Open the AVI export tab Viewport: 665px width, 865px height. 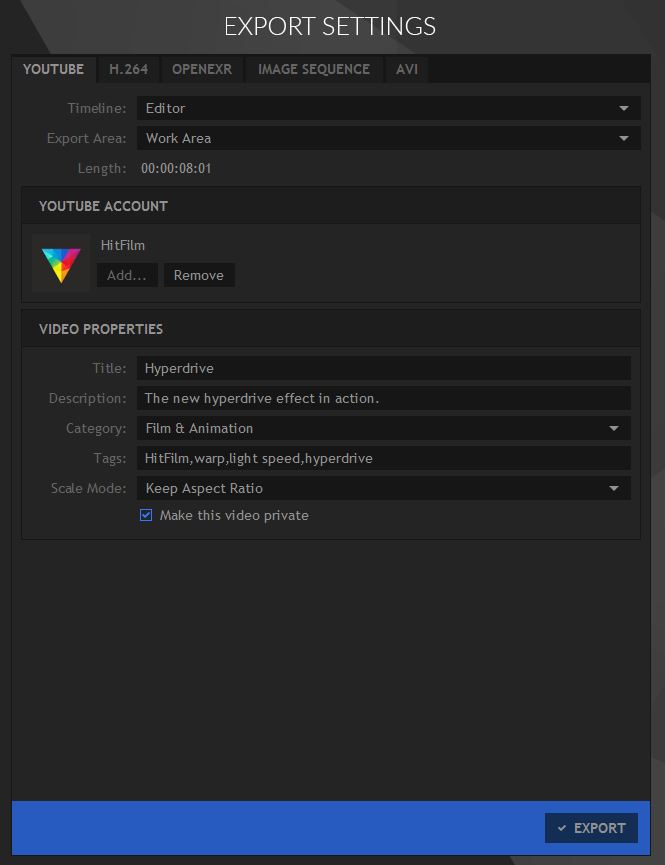pyautogui.click(x=407, y=69)
